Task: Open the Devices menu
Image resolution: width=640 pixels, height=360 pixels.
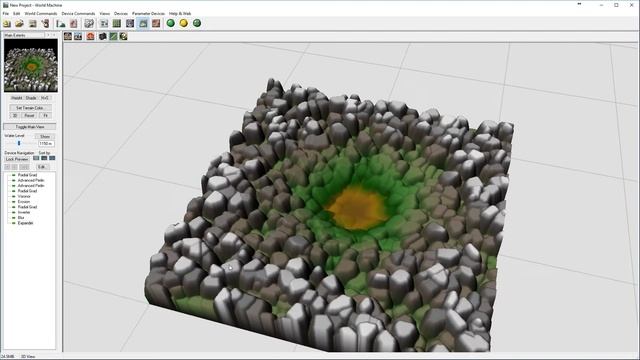Action: pos(120,13)
